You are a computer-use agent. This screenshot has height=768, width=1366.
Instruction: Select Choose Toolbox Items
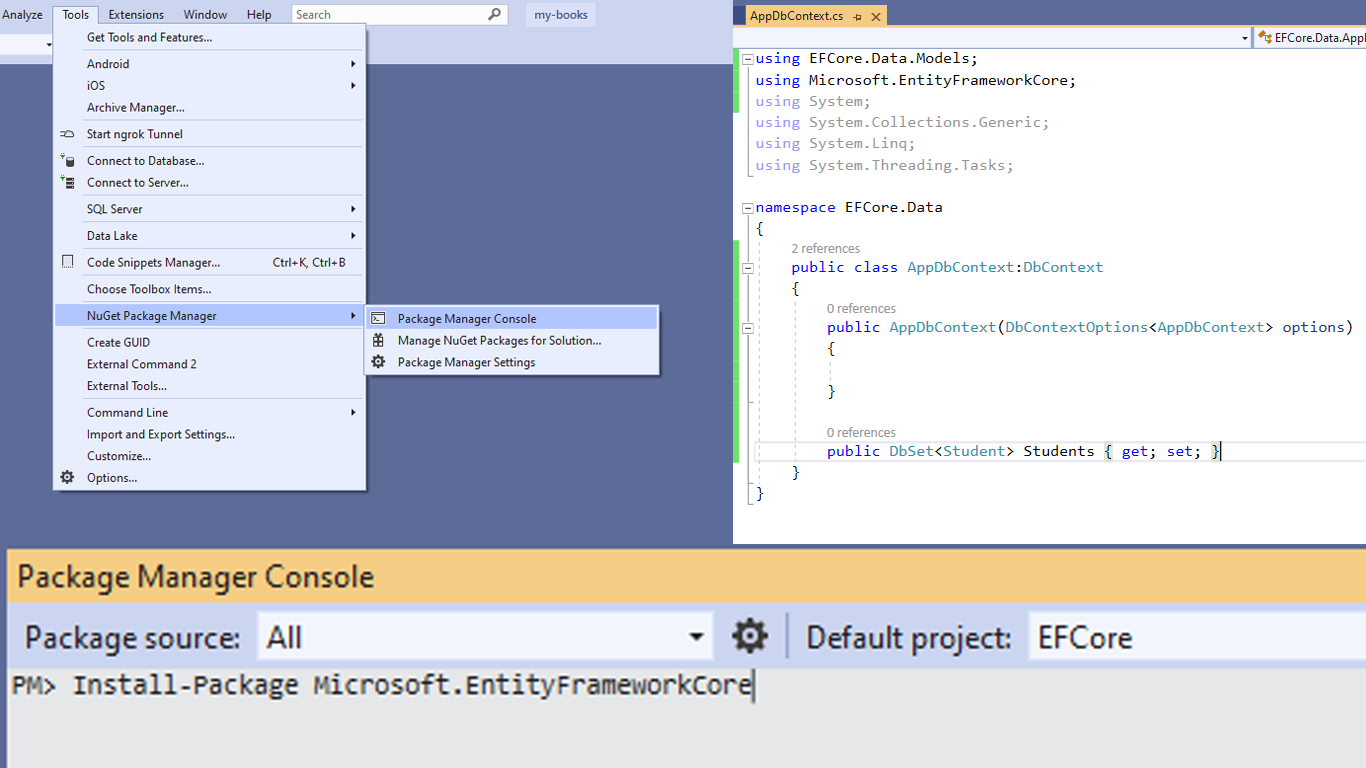click(209, 289)
